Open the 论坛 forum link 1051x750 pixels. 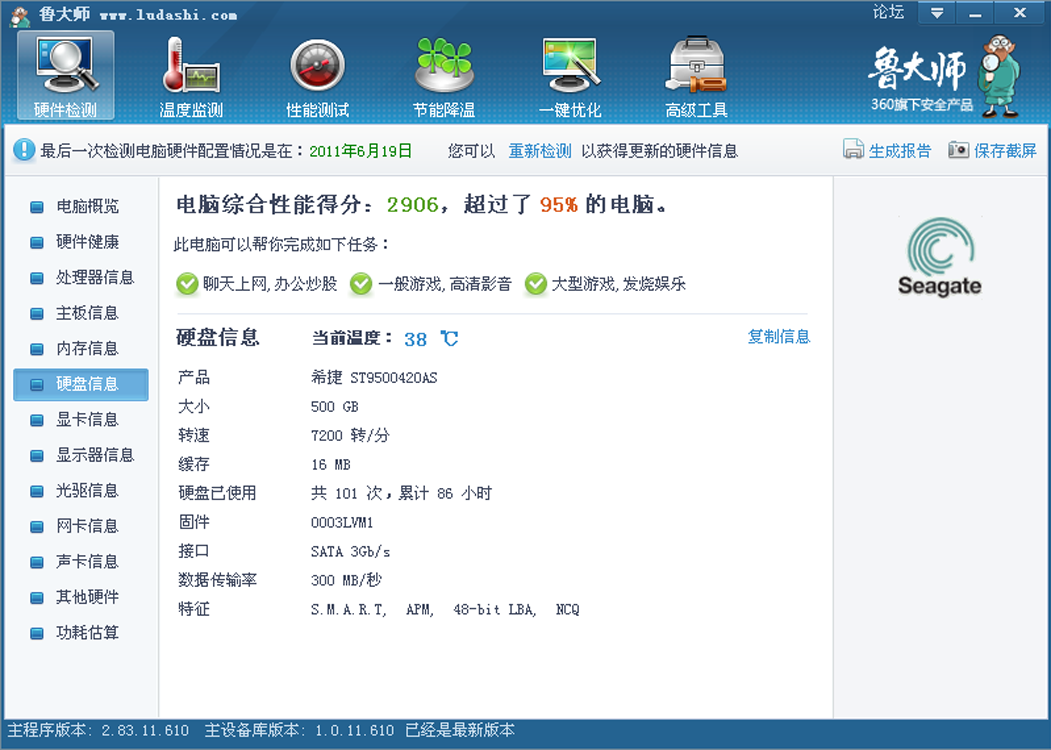888,12
